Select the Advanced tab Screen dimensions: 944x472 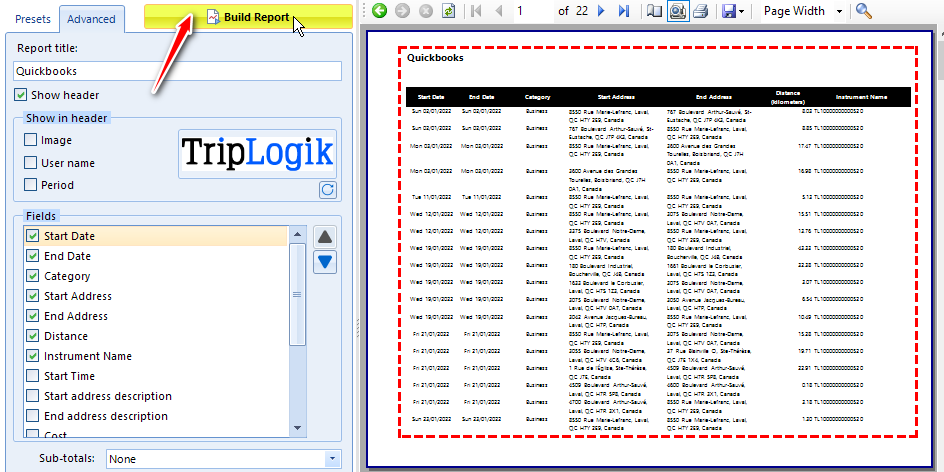[x=92, y=19]
